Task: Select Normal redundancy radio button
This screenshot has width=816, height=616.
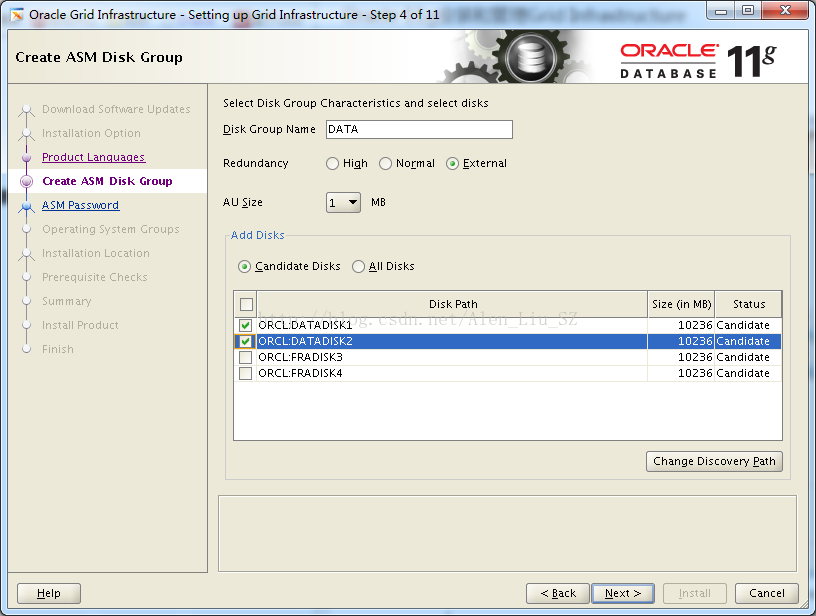Action: [385, 164]
